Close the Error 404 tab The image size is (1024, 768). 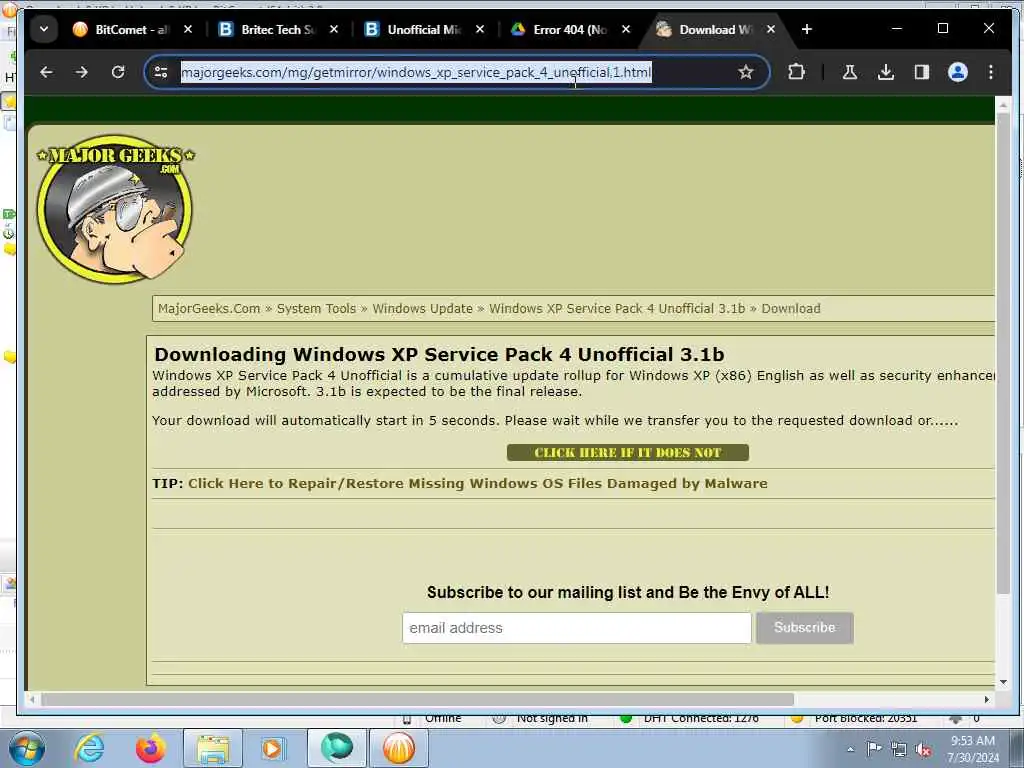tap(626, 29)
